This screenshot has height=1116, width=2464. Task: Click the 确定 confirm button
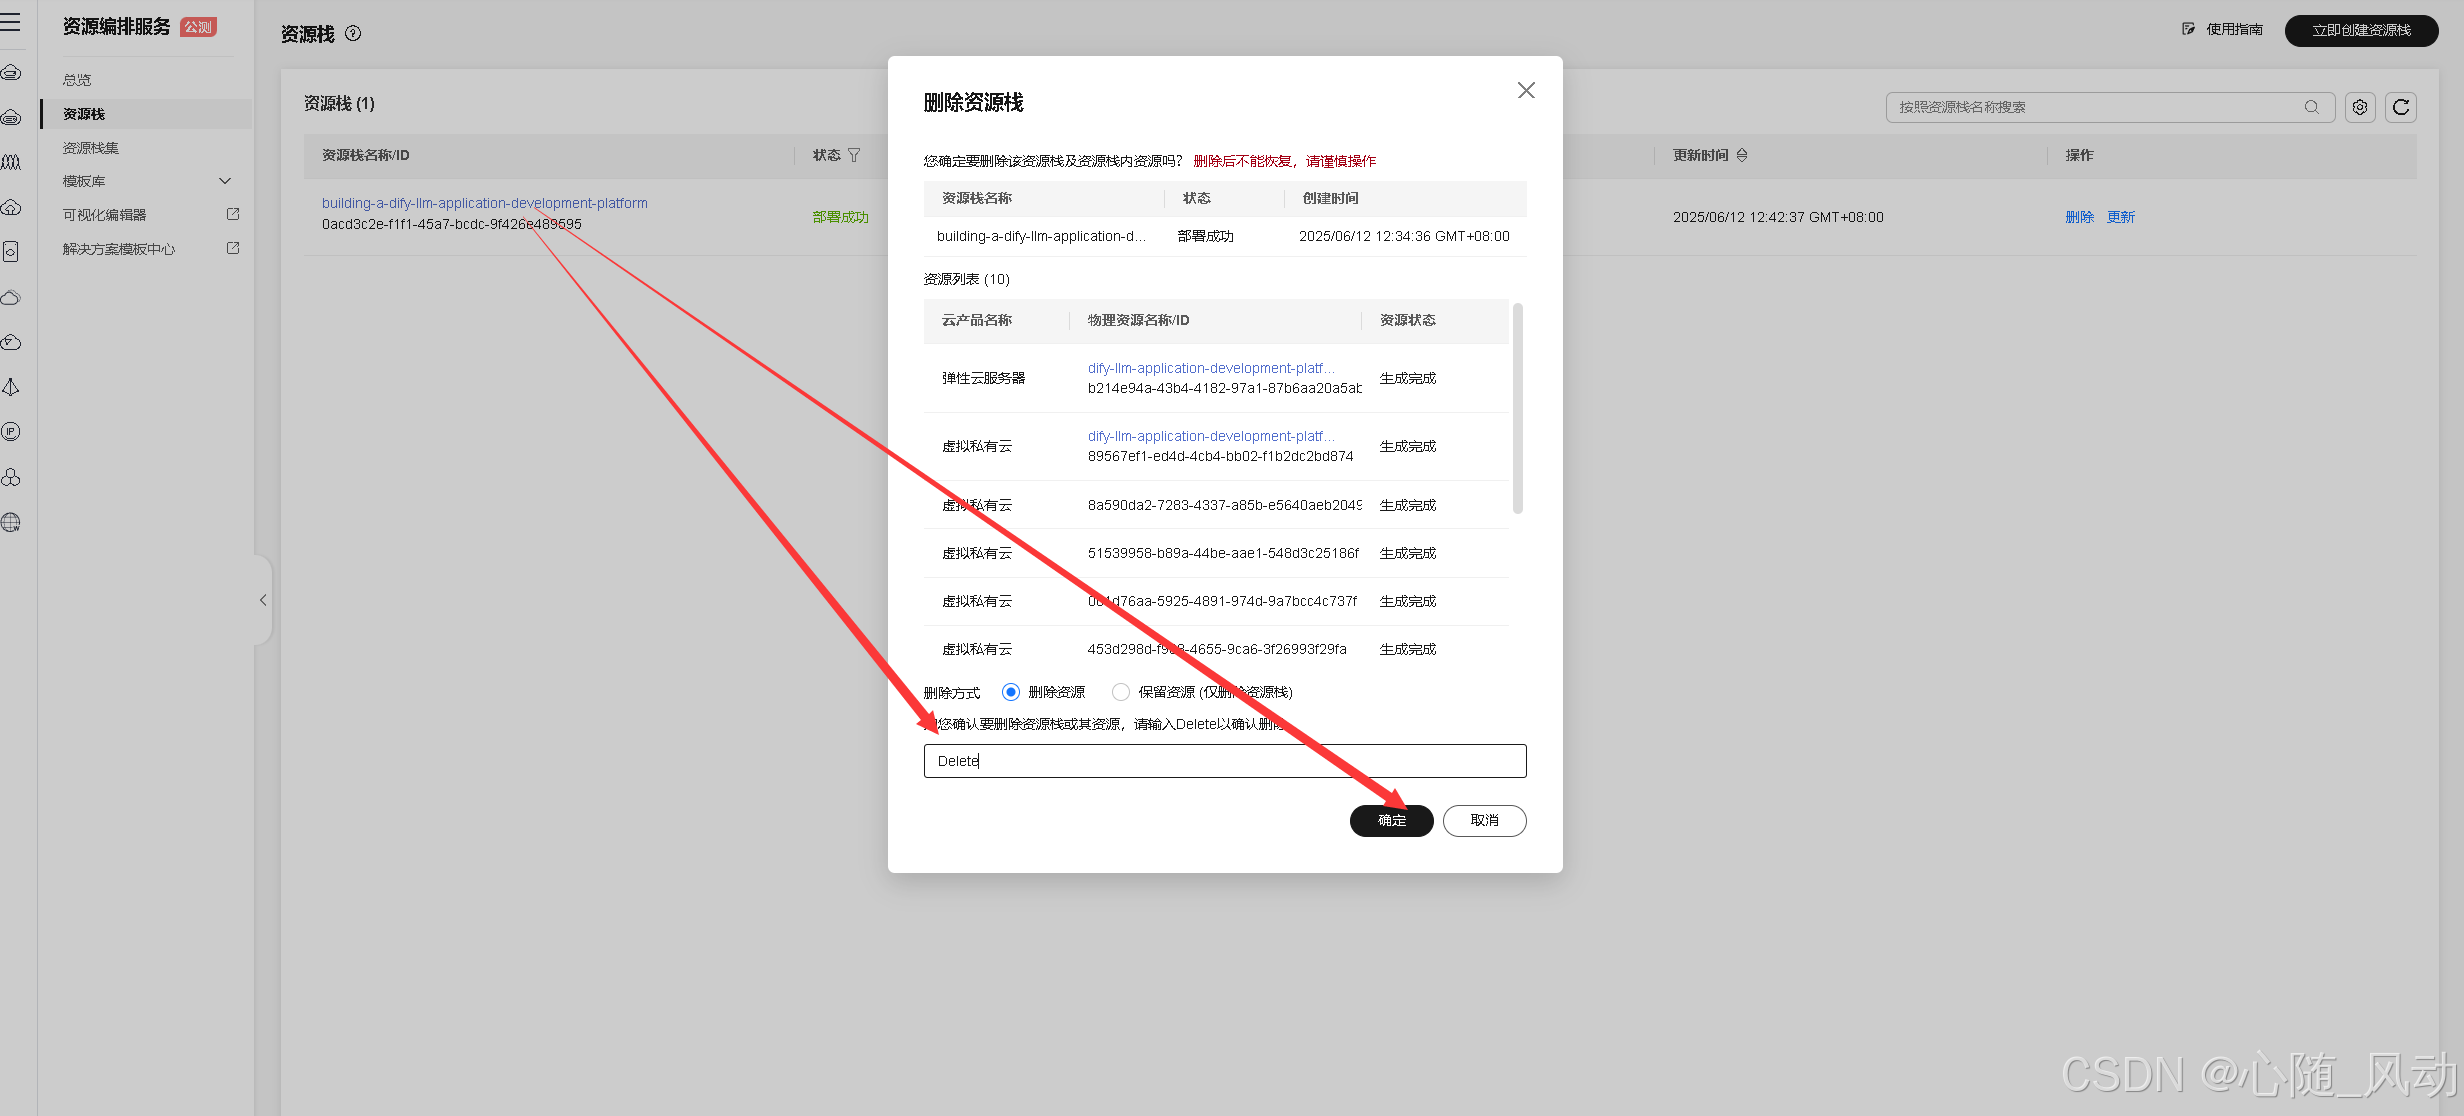pos(1391,820)
